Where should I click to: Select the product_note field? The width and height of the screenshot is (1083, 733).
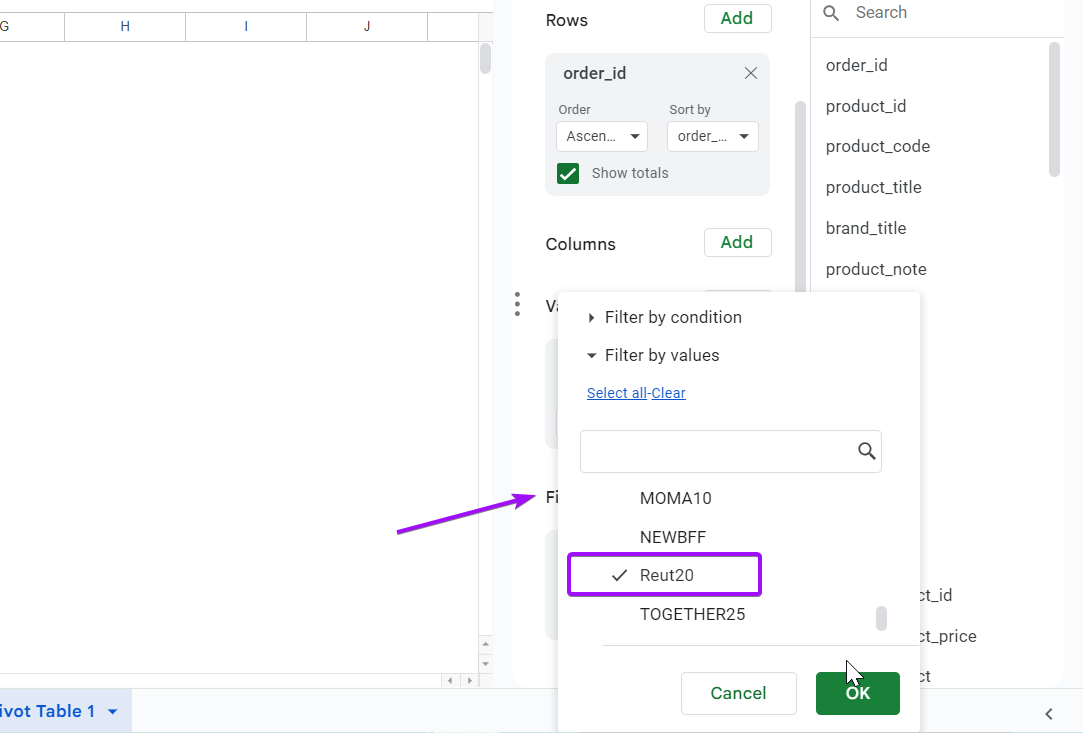(876, 269)
